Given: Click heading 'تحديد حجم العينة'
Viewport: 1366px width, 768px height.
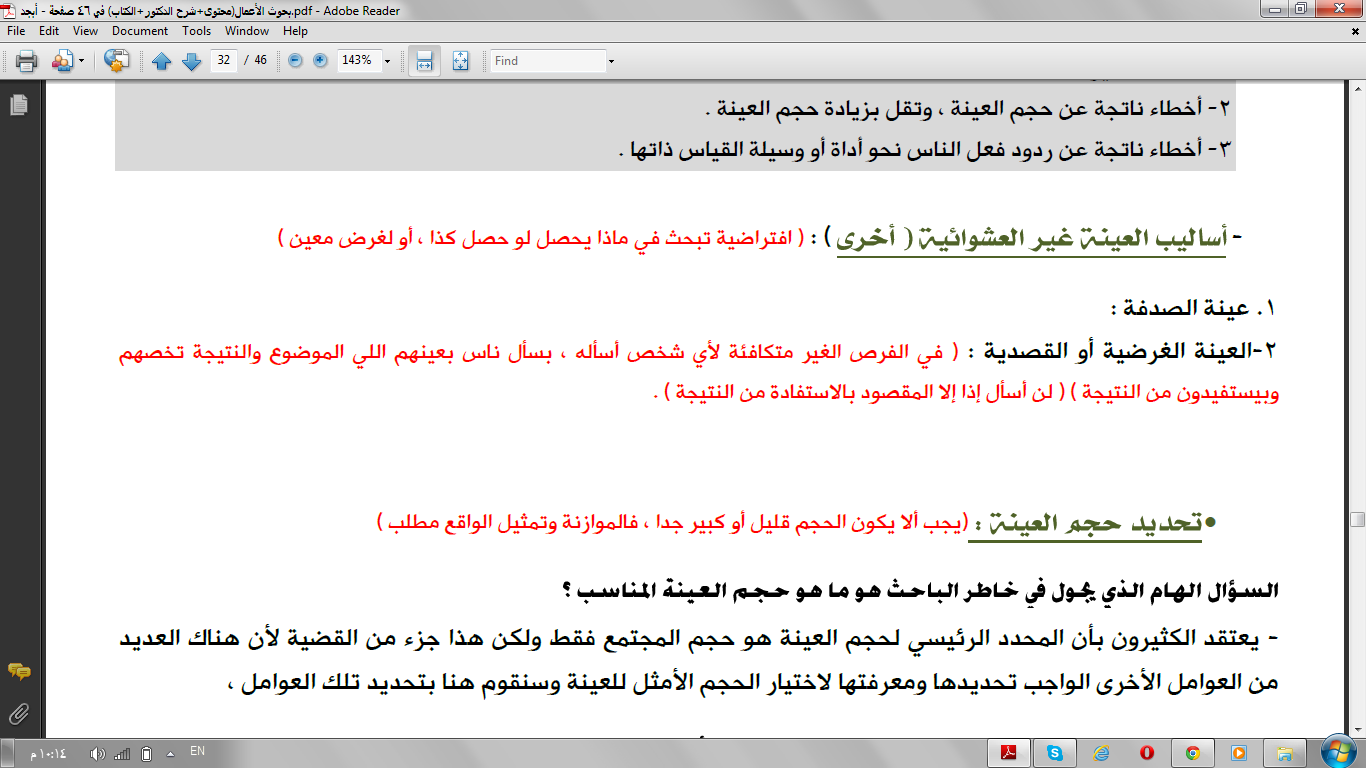Looking at the screenshot, I should pos(1097,525).
